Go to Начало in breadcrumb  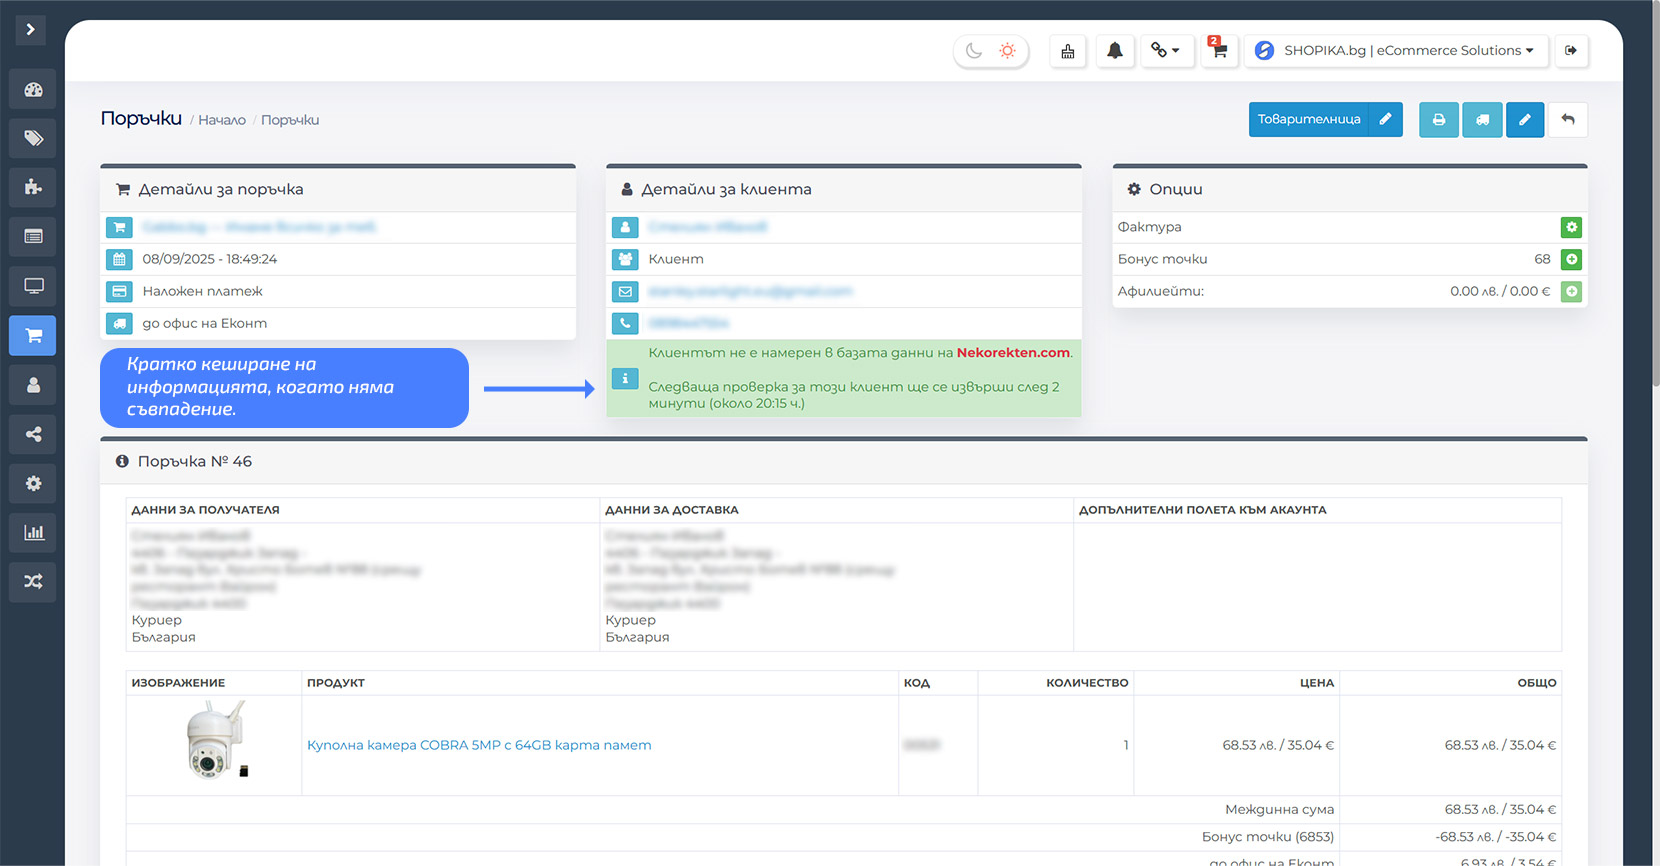click(222, 120)
